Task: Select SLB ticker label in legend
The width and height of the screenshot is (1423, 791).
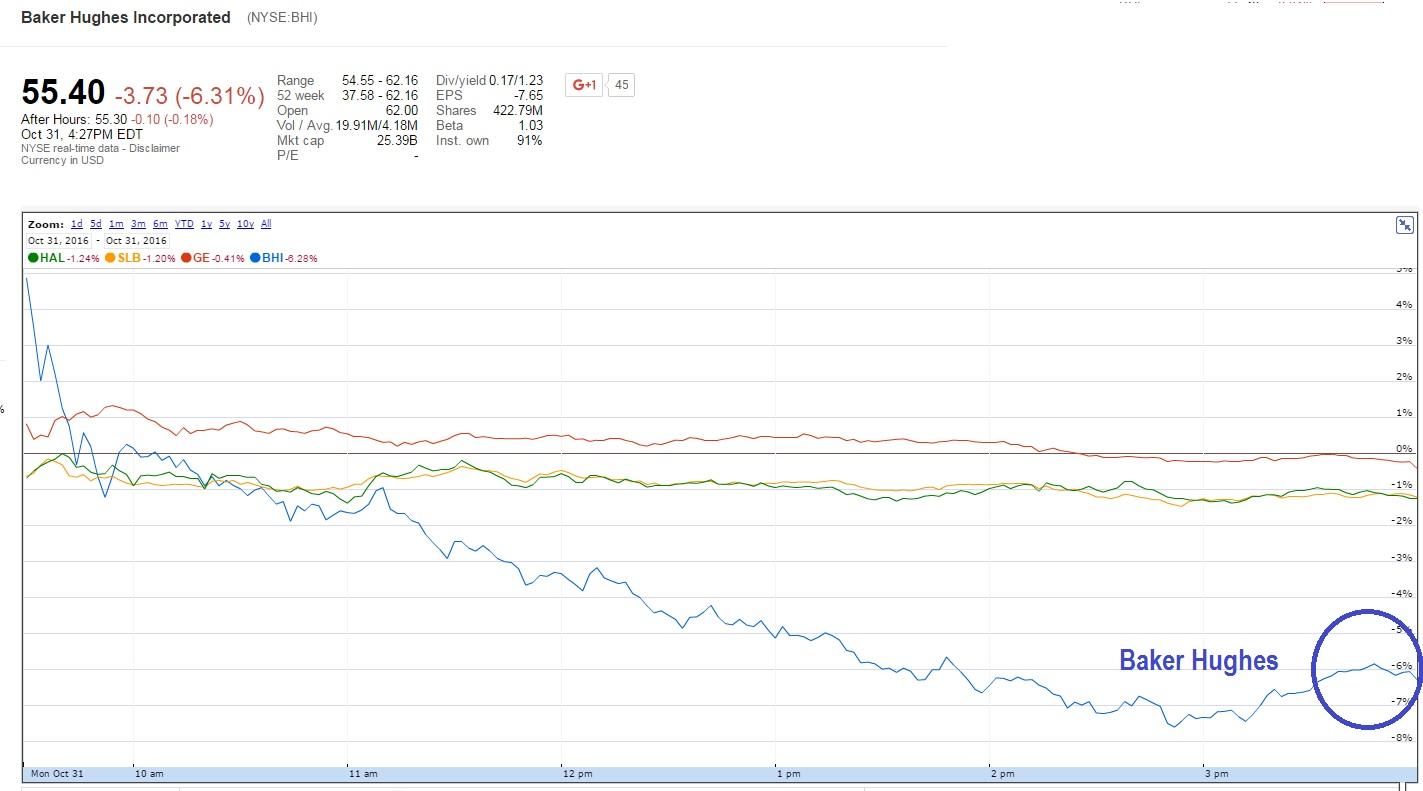Action: [x=129, y=258]
